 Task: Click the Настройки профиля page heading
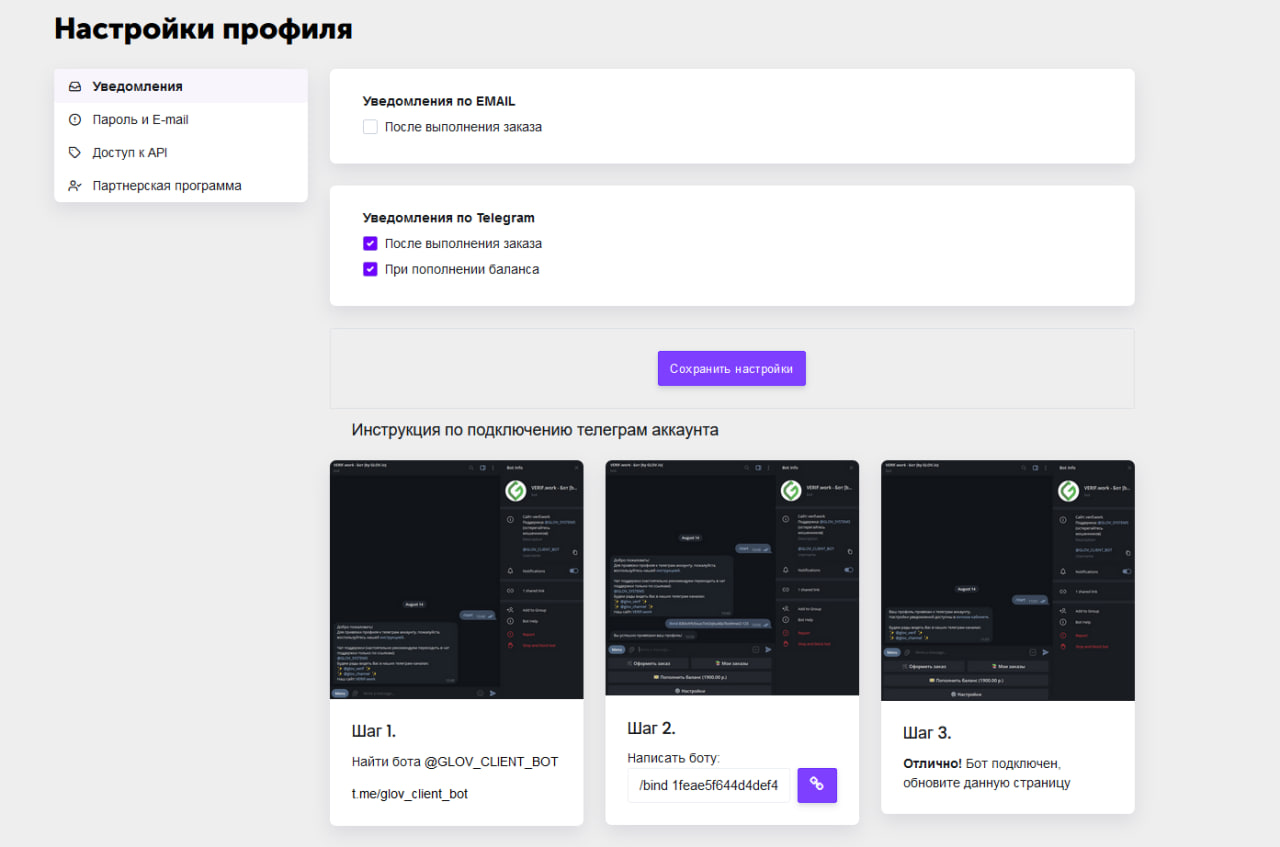coord(203,29)
